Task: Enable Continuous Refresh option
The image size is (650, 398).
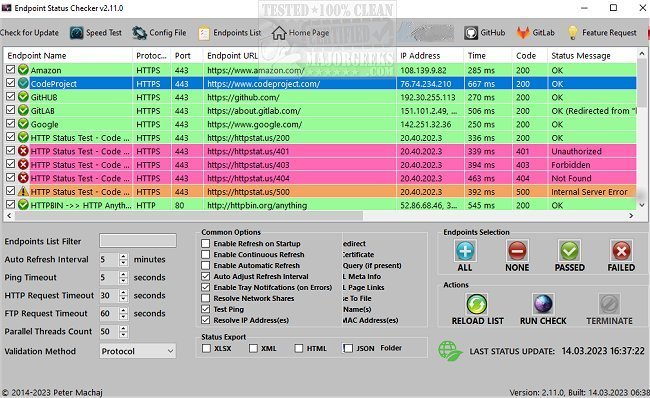Action: [206, 254]
